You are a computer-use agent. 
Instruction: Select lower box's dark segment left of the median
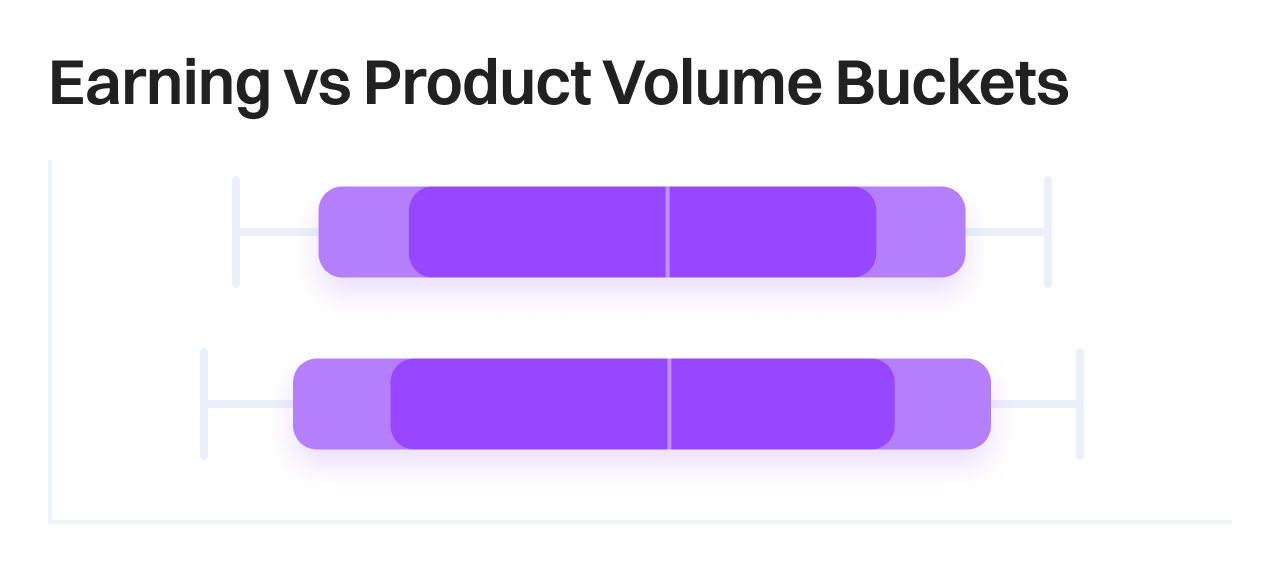pyautogui.click(x=529, y=404)
